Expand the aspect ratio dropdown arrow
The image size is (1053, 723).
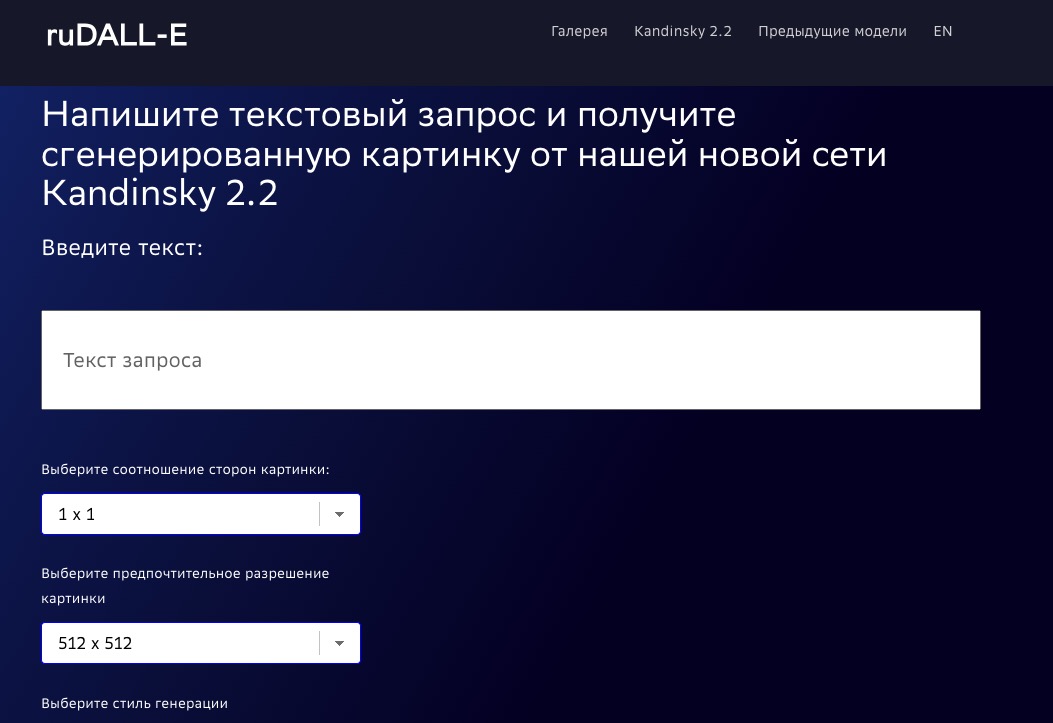tap(339, 514)
